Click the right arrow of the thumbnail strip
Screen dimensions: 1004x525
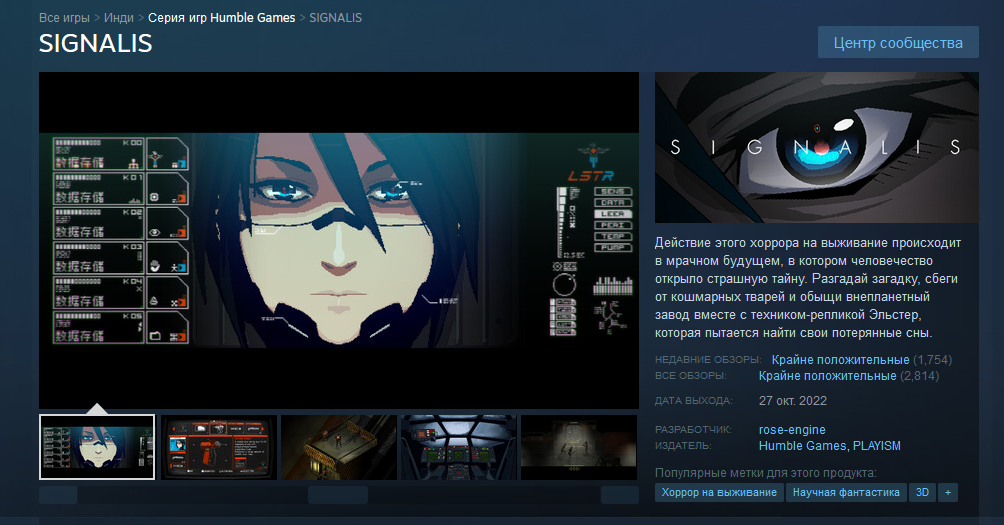tap(620, 495)
